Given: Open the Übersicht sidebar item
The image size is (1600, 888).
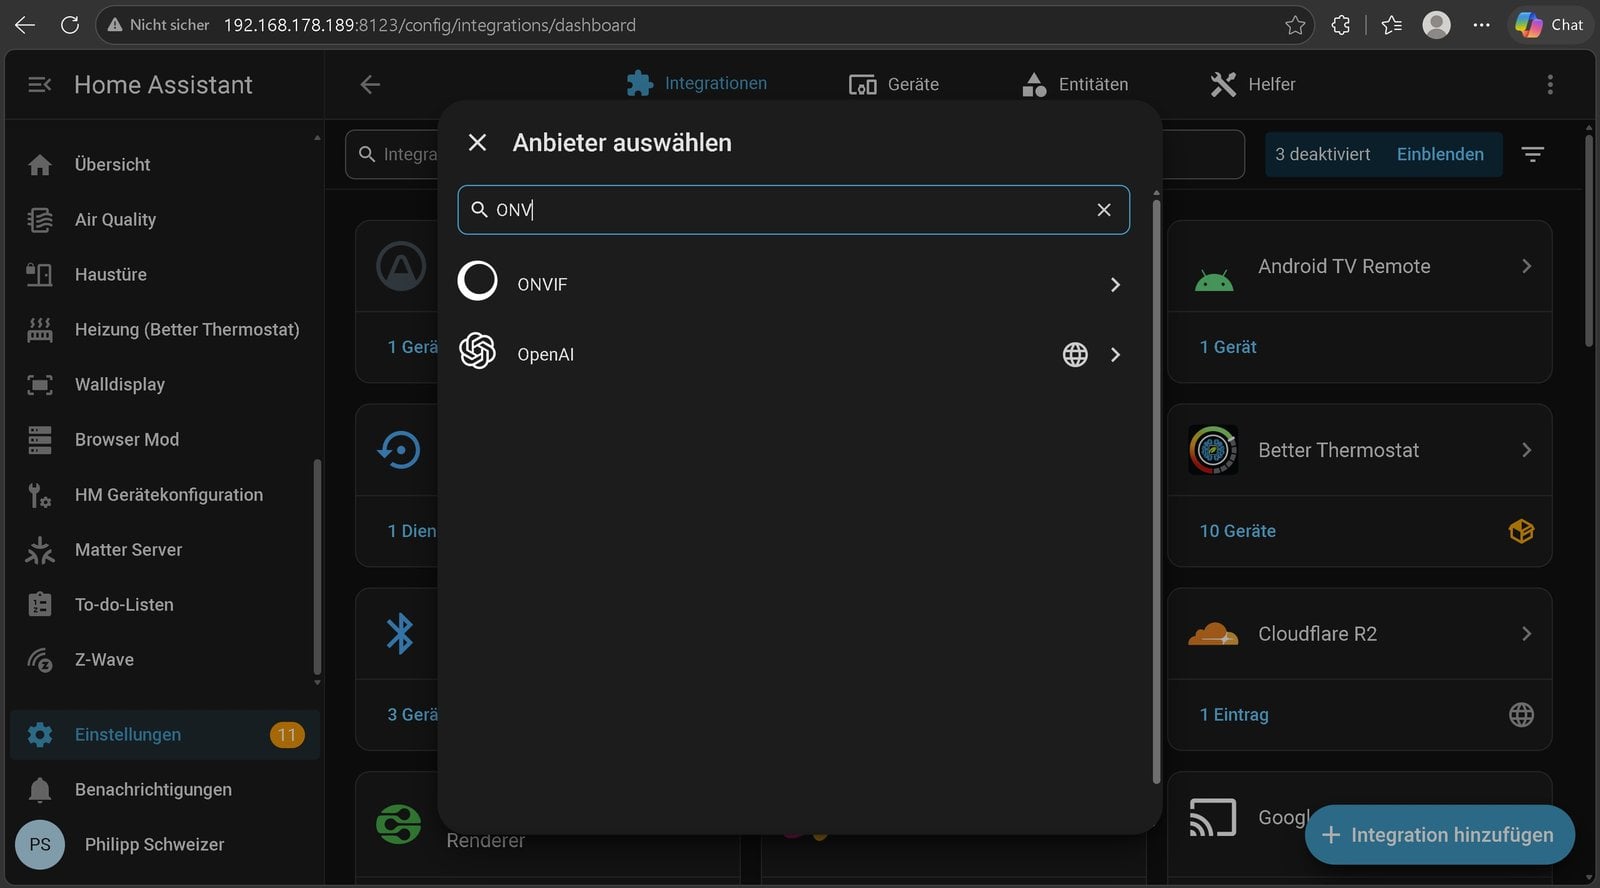Looking at the screenshot, I should 165,164.
